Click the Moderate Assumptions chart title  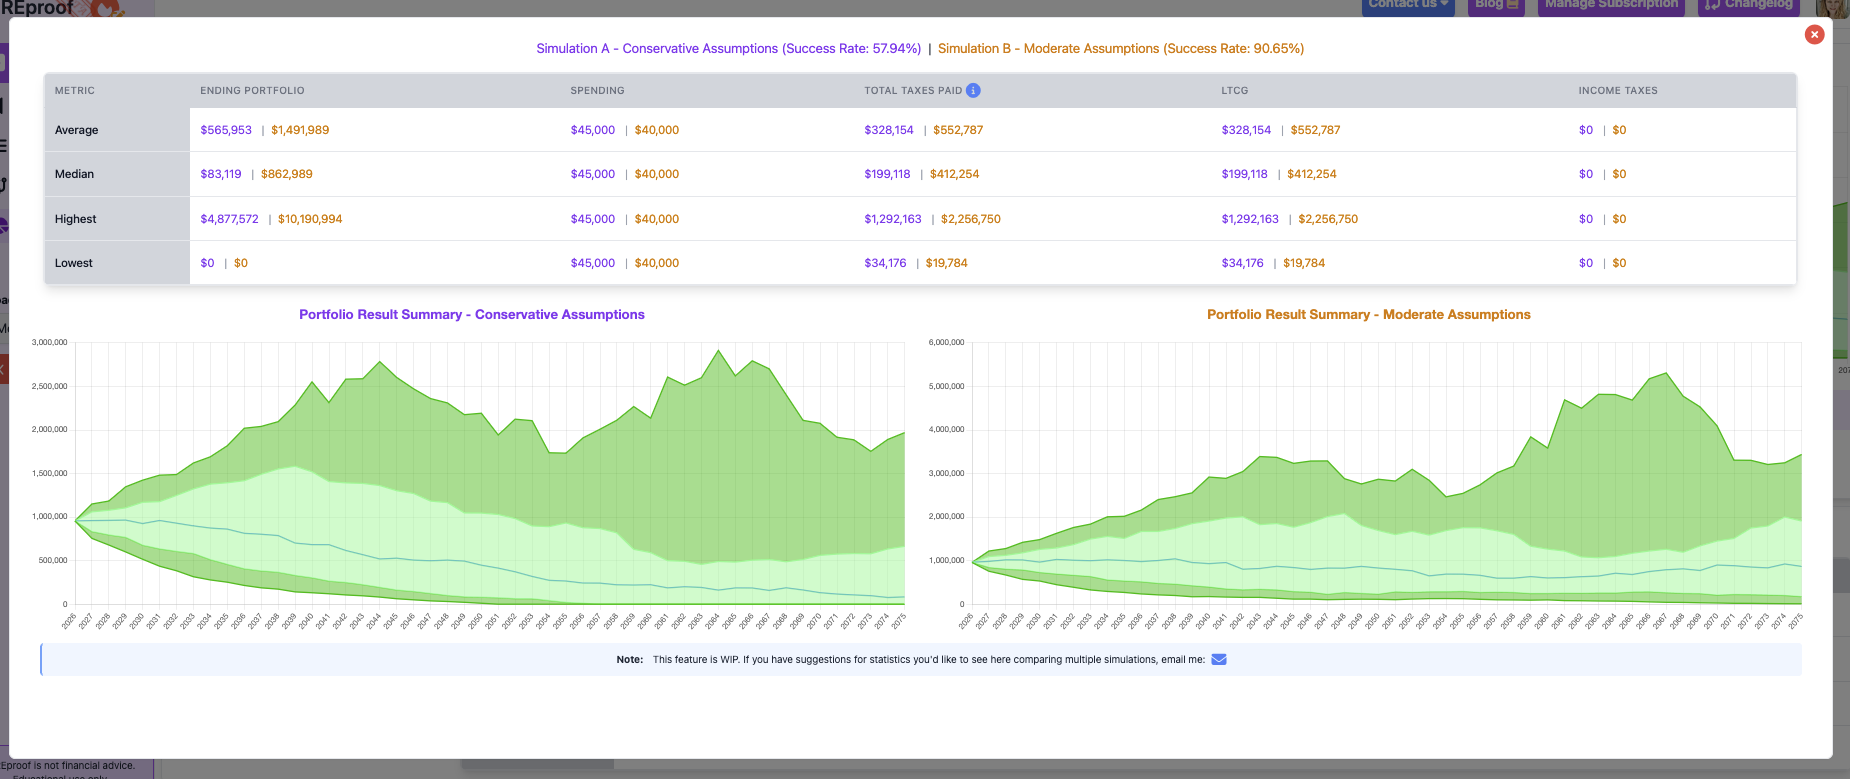tap(1368, 314)
